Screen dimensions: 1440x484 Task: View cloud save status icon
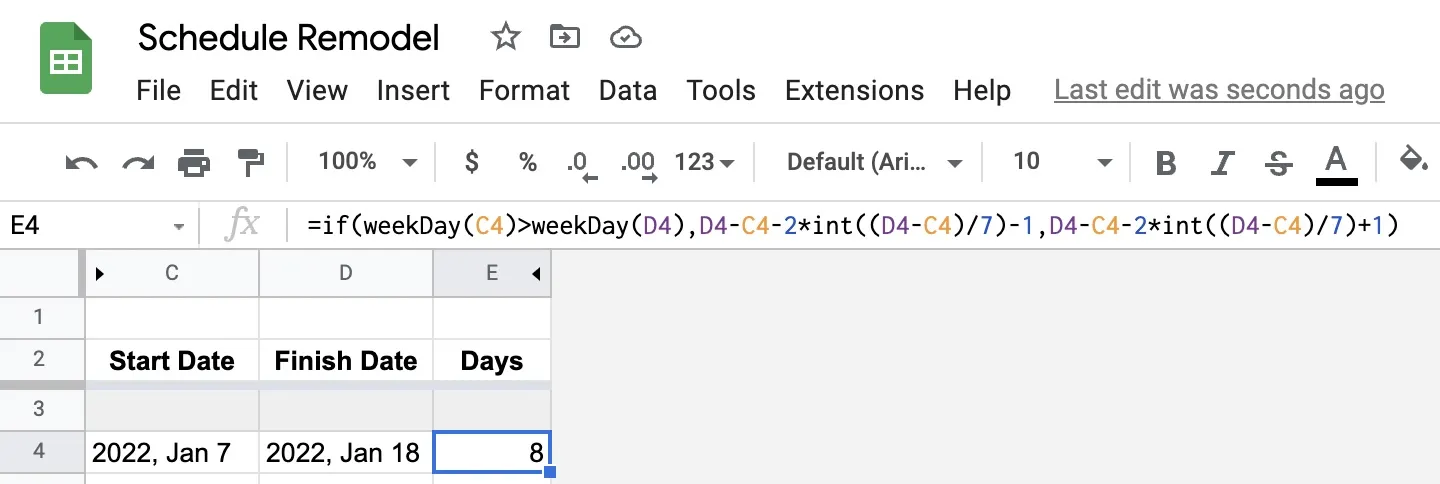click(625, 38)
